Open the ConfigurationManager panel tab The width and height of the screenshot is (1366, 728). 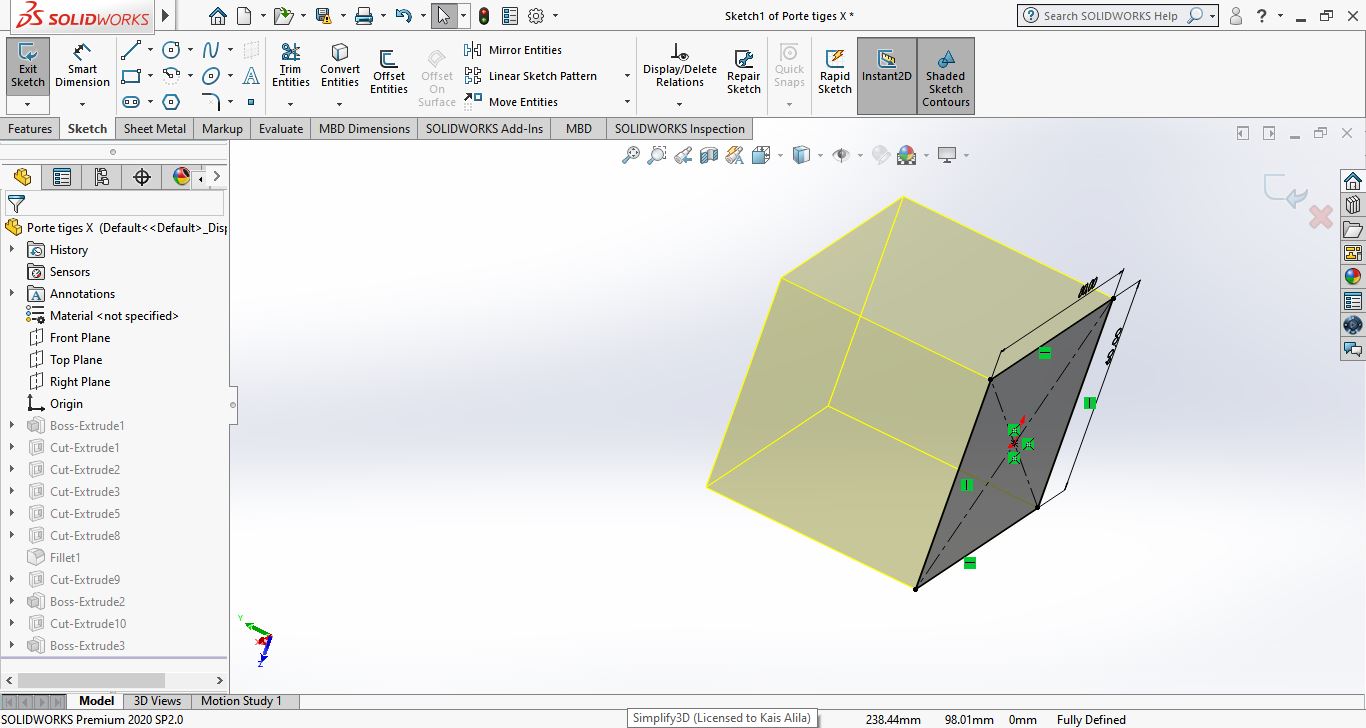coord(102,177)
